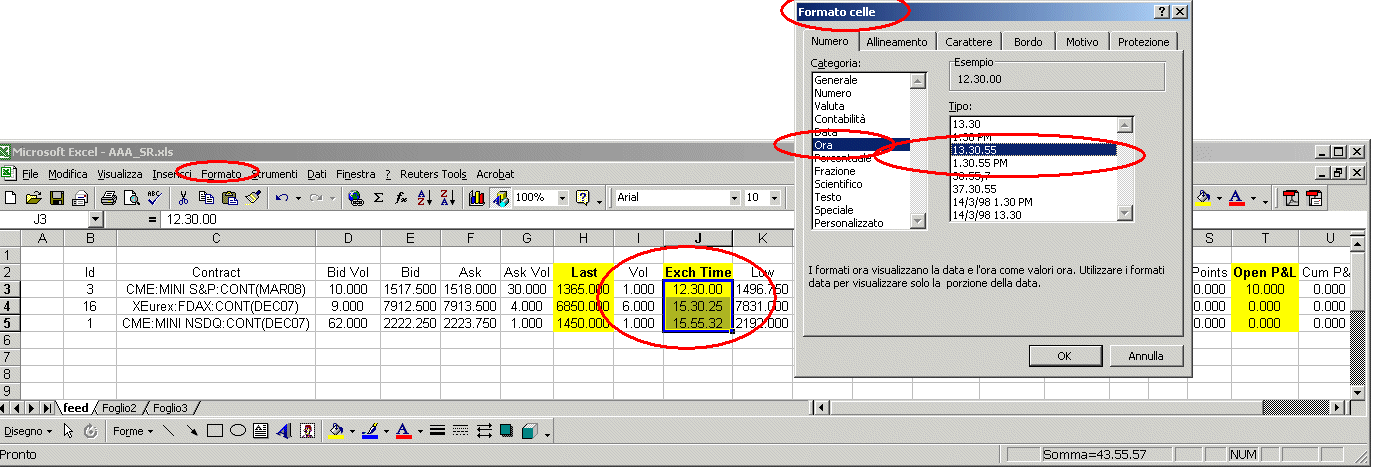Click down arrow of Tipo list scrollbar
The width and height of the screenshot is (1375, 468).
click(x=1125, y=213)
